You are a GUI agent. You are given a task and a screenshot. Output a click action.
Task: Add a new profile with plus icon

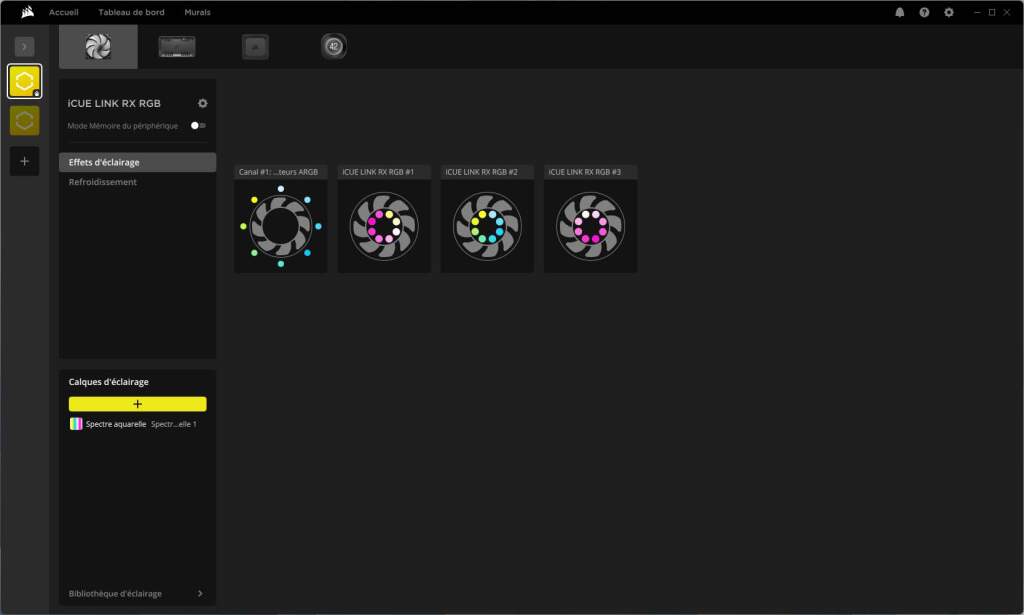tap(24, 161)
